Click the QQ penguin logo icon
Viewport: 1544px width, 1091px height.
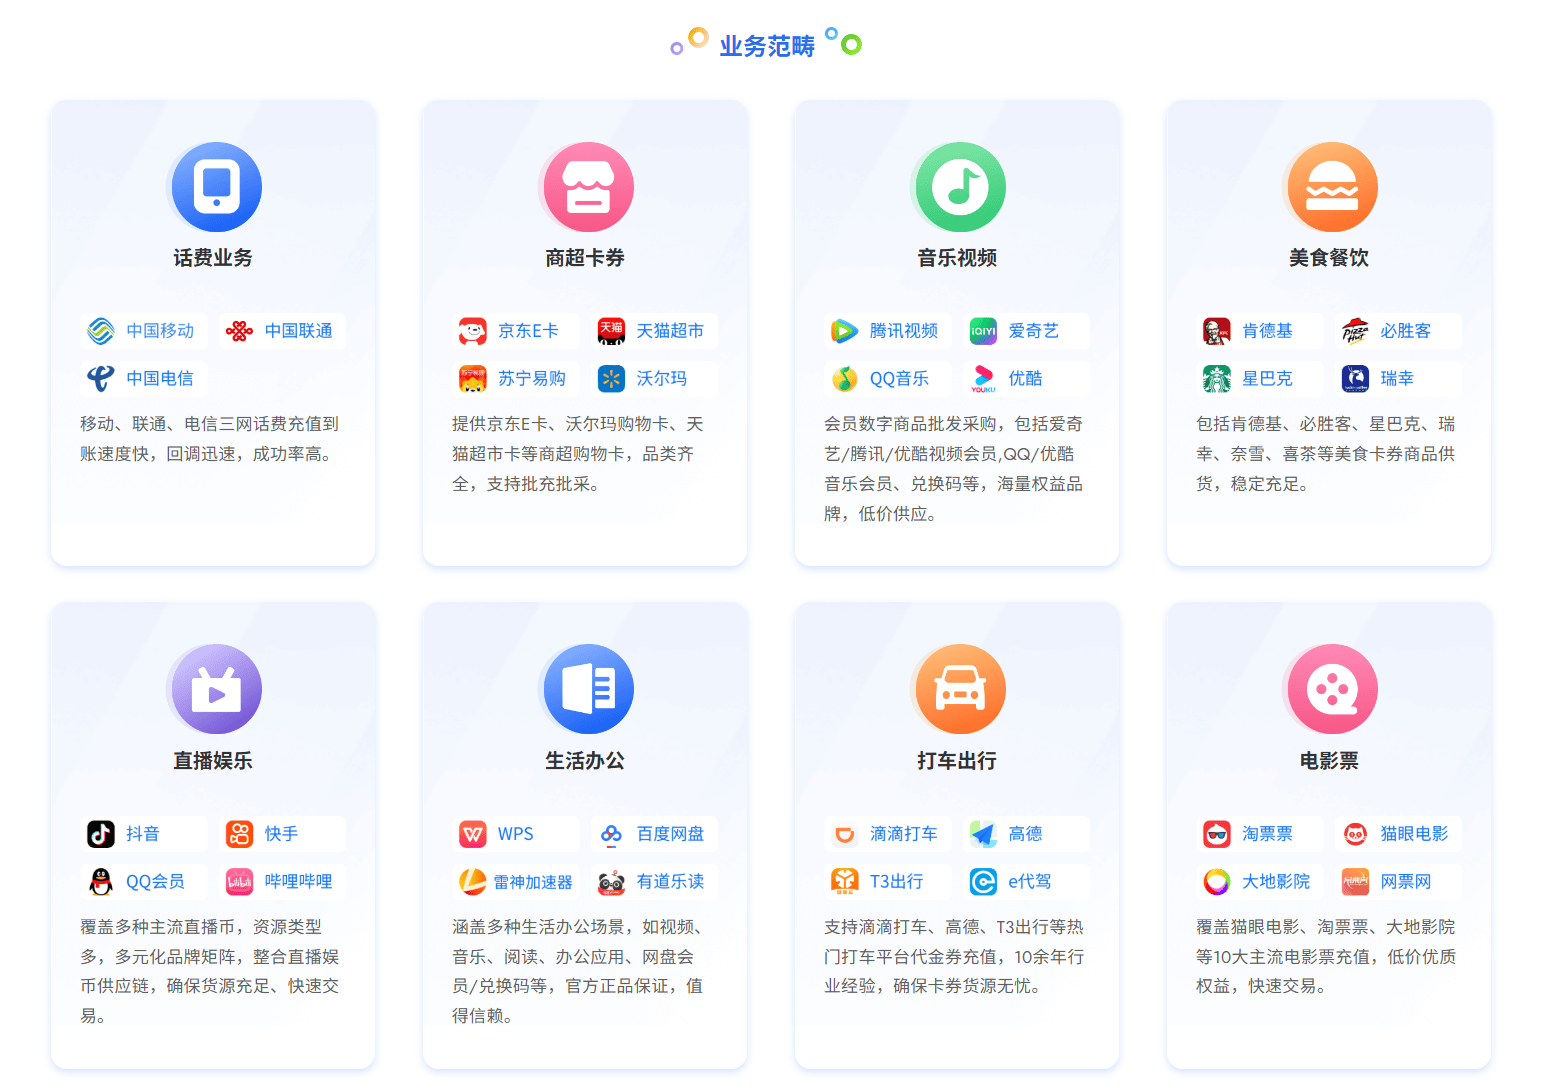click(x=101, y=882)
